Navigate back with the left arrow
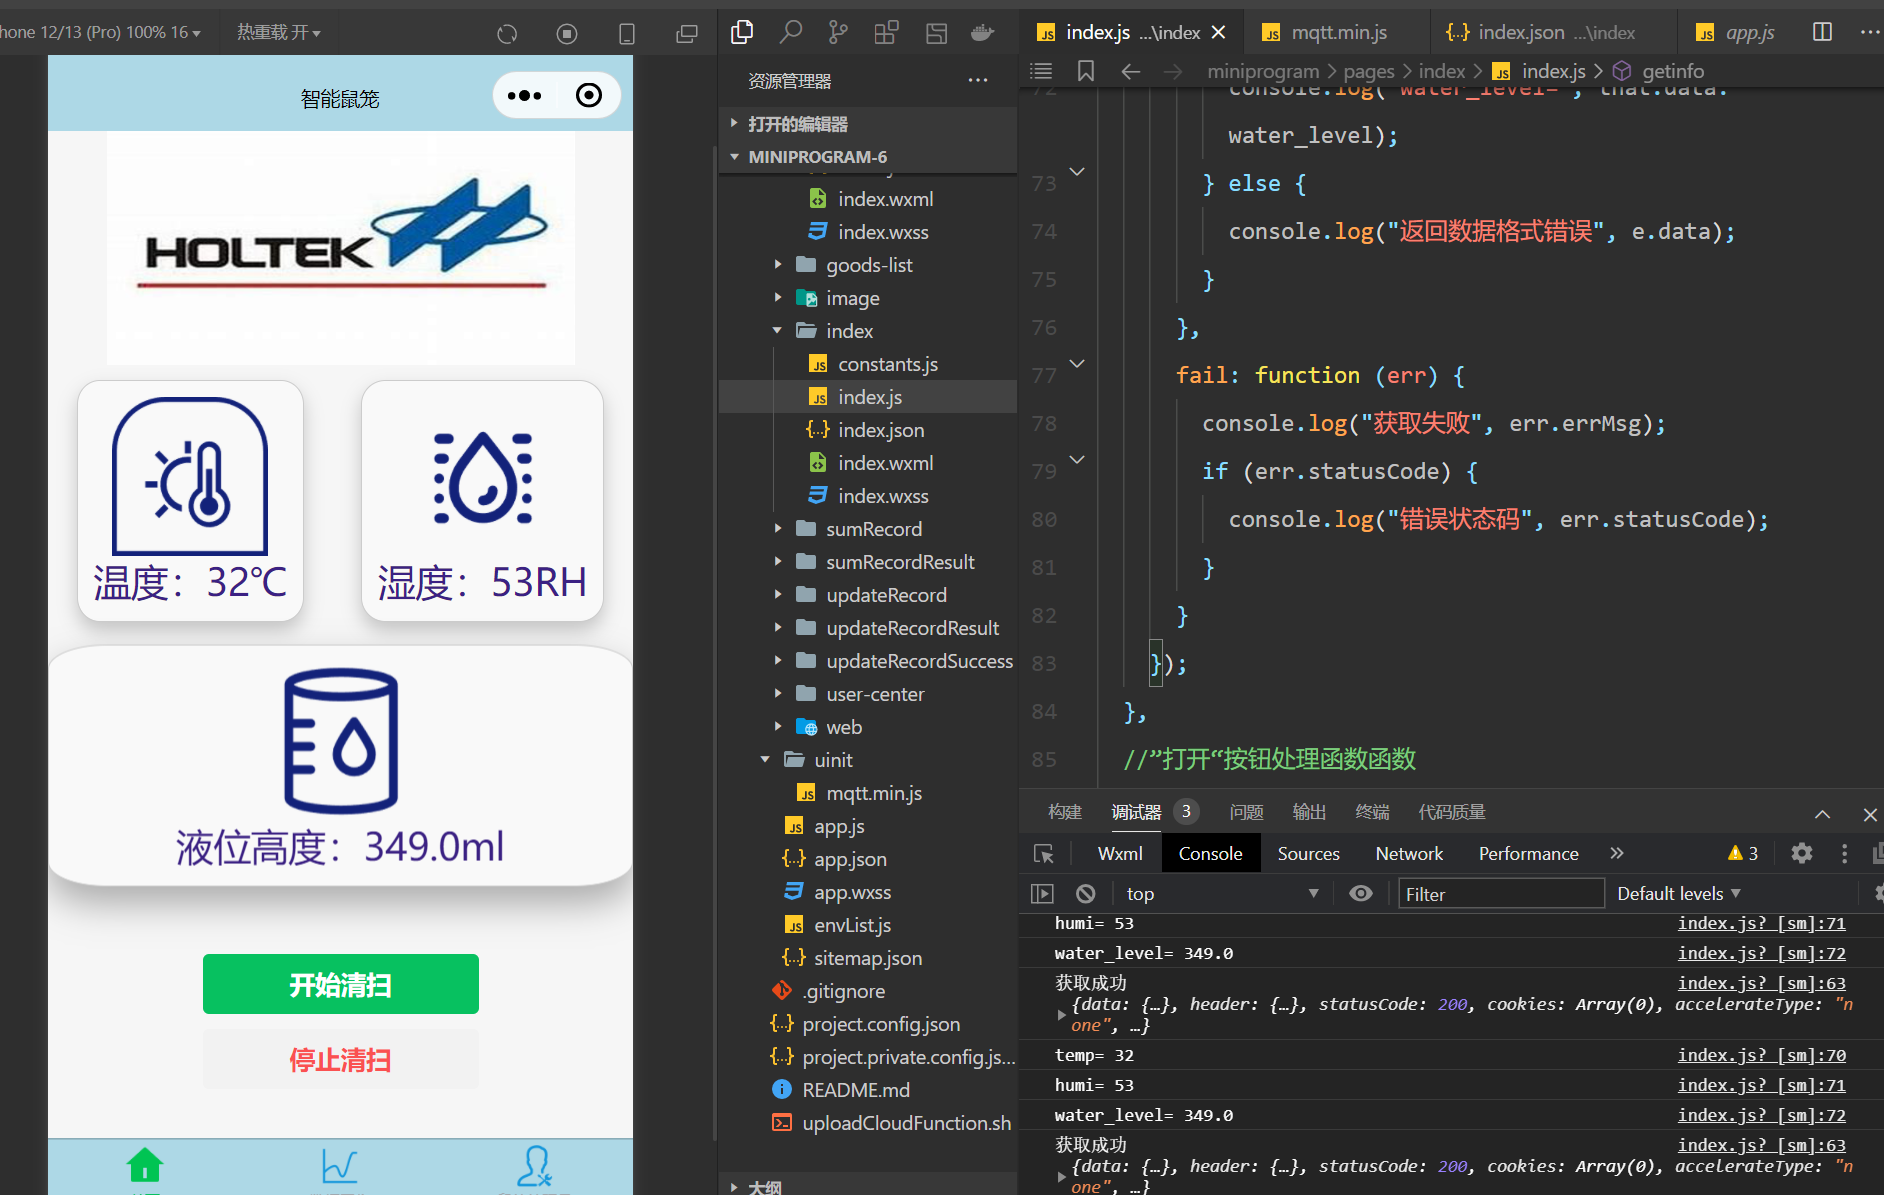This screenshot has width=1884, height=1195. tap(1130, 71)
